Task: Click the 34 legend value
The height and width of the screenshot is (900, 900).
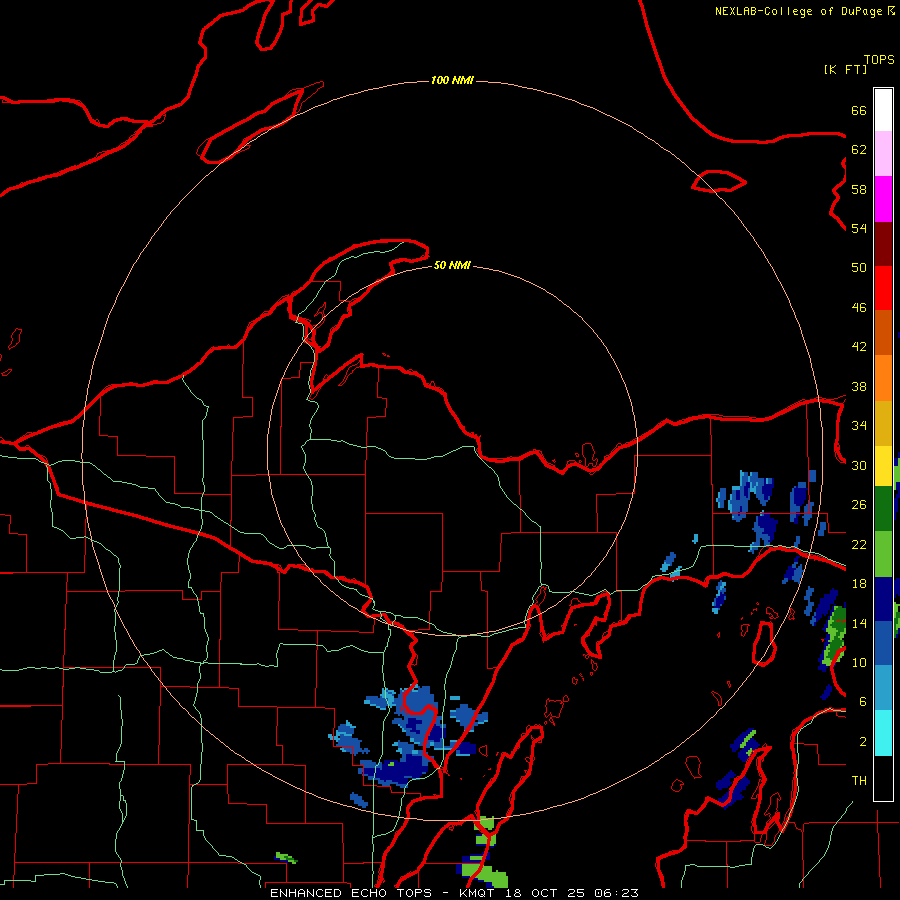Action: (859, 426)
